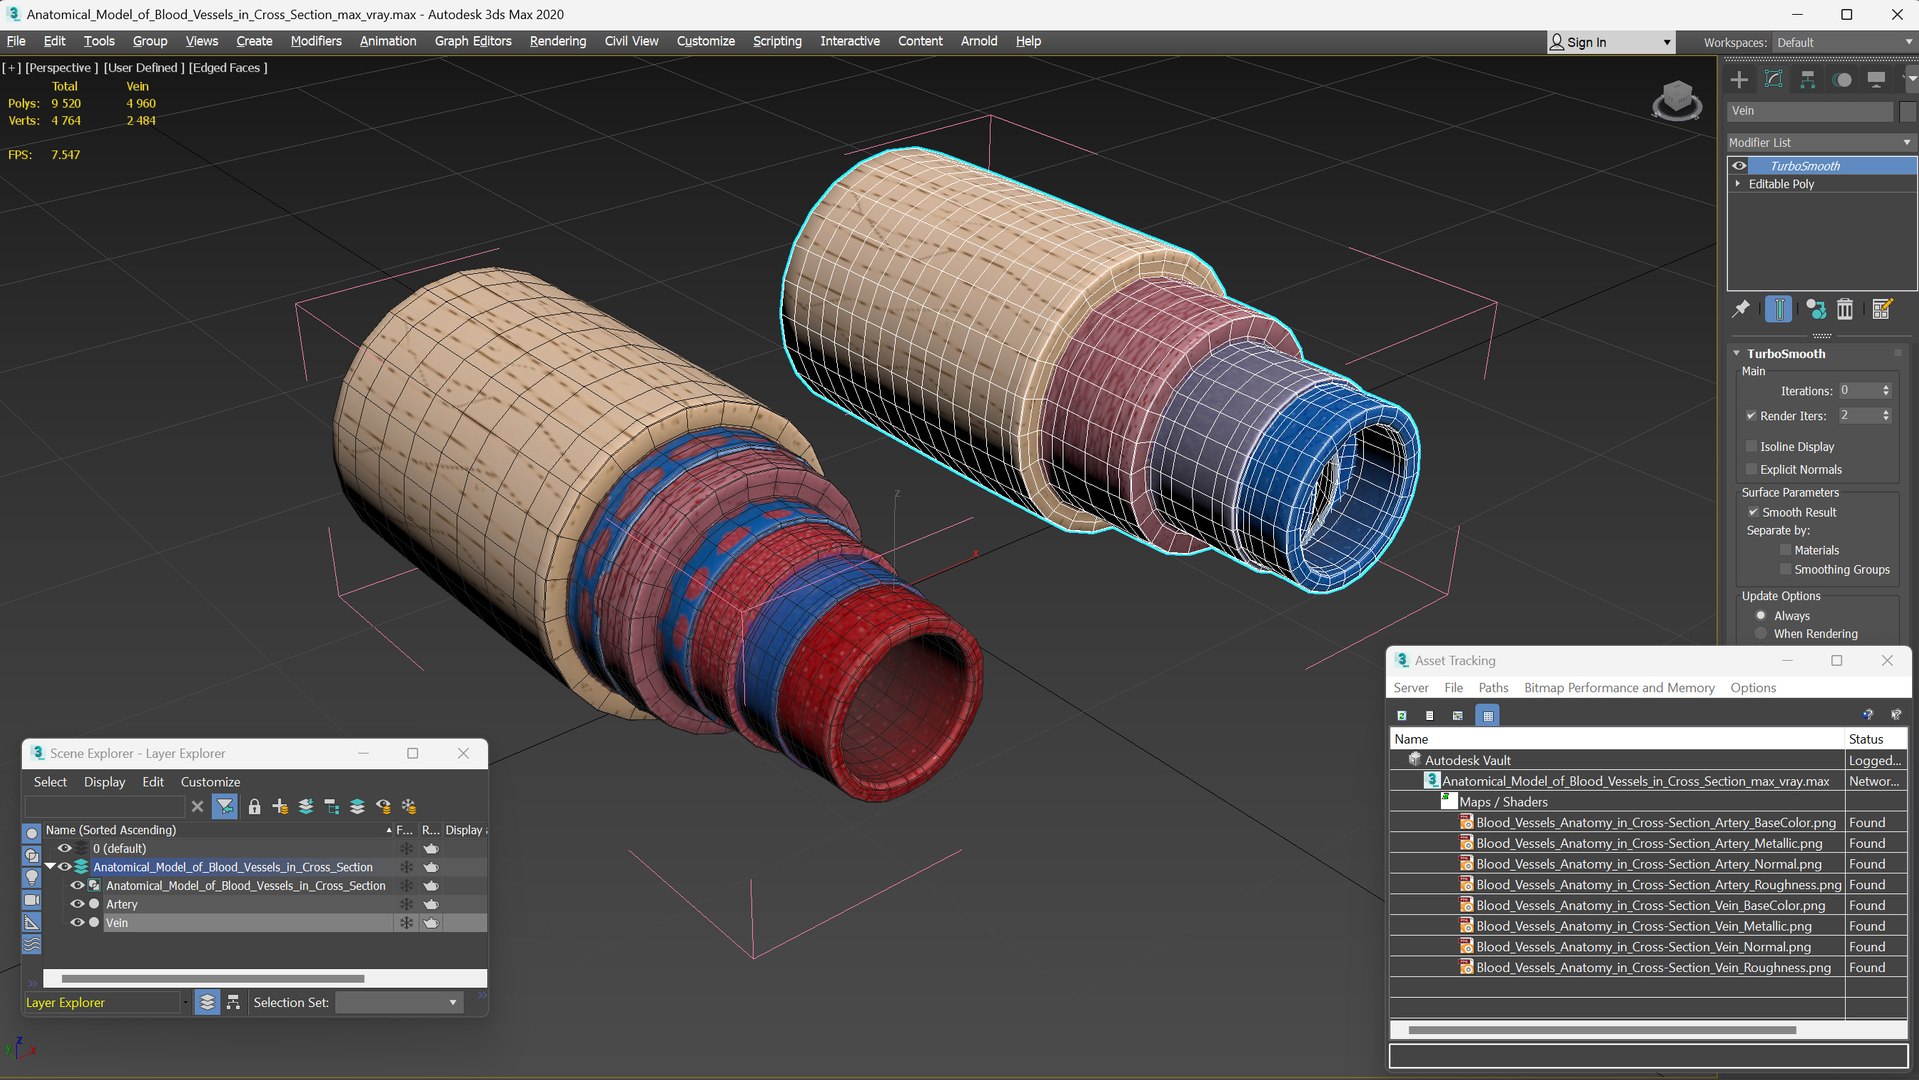Open Layer Explorer name dropdown arrow

(185, 1002)
